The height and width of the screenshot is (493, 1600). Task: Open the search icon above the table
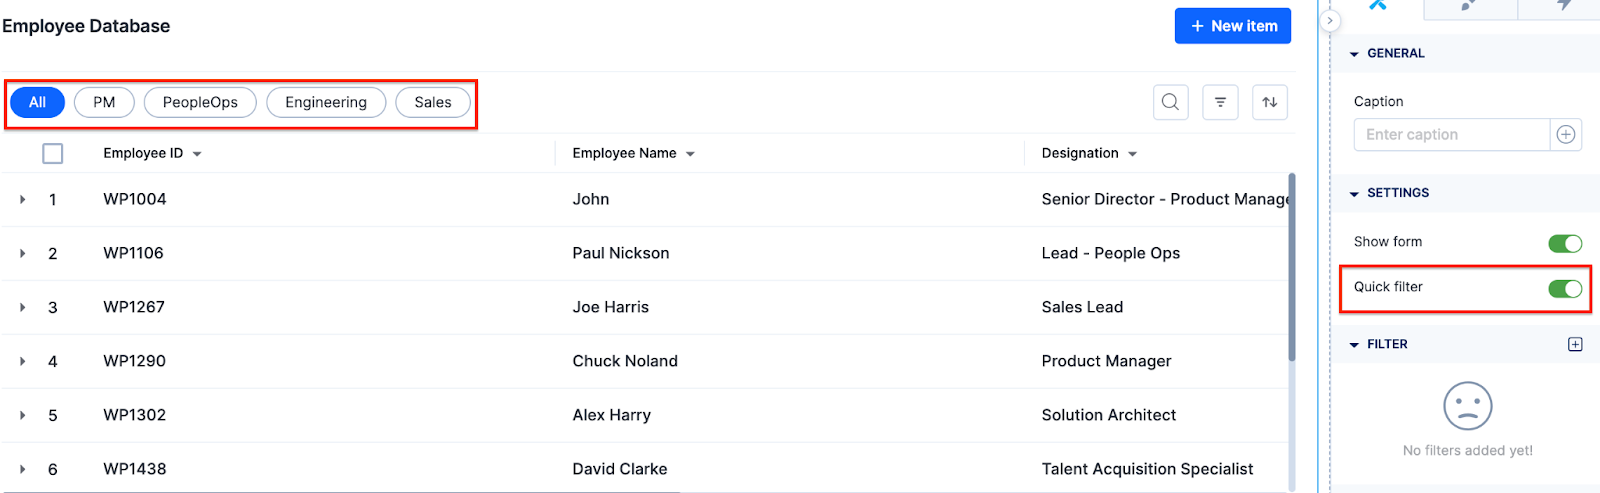click(1170, 102)
